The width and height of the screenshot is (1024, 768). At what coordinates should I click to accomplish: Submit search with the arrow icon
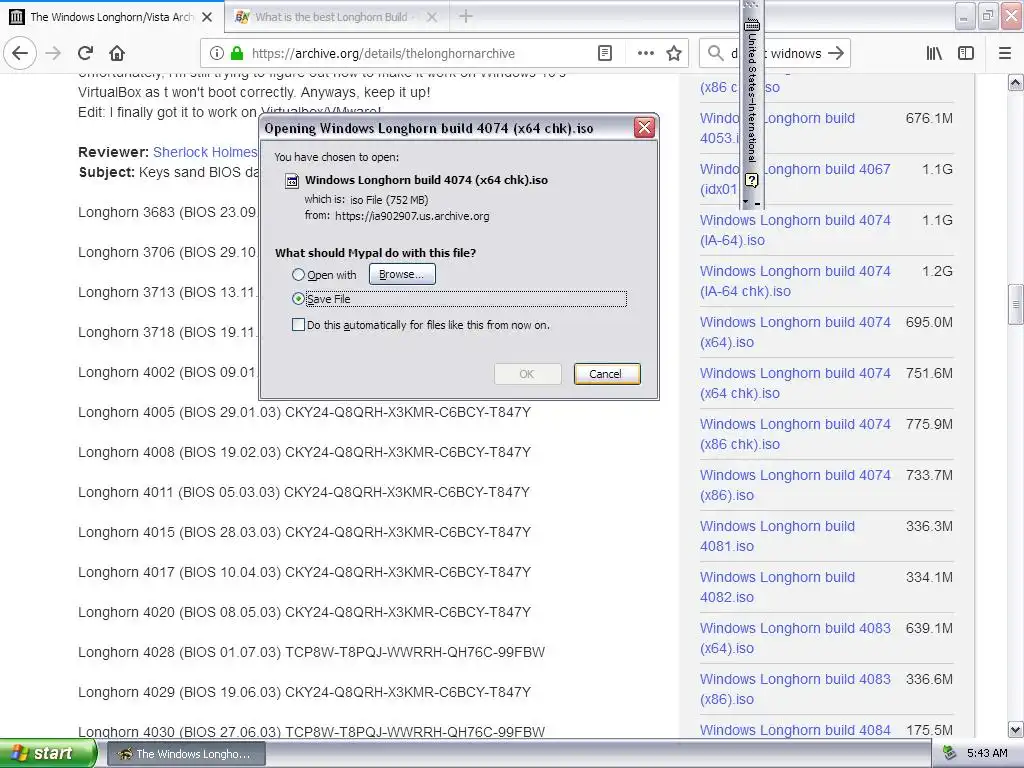(836, 54)
